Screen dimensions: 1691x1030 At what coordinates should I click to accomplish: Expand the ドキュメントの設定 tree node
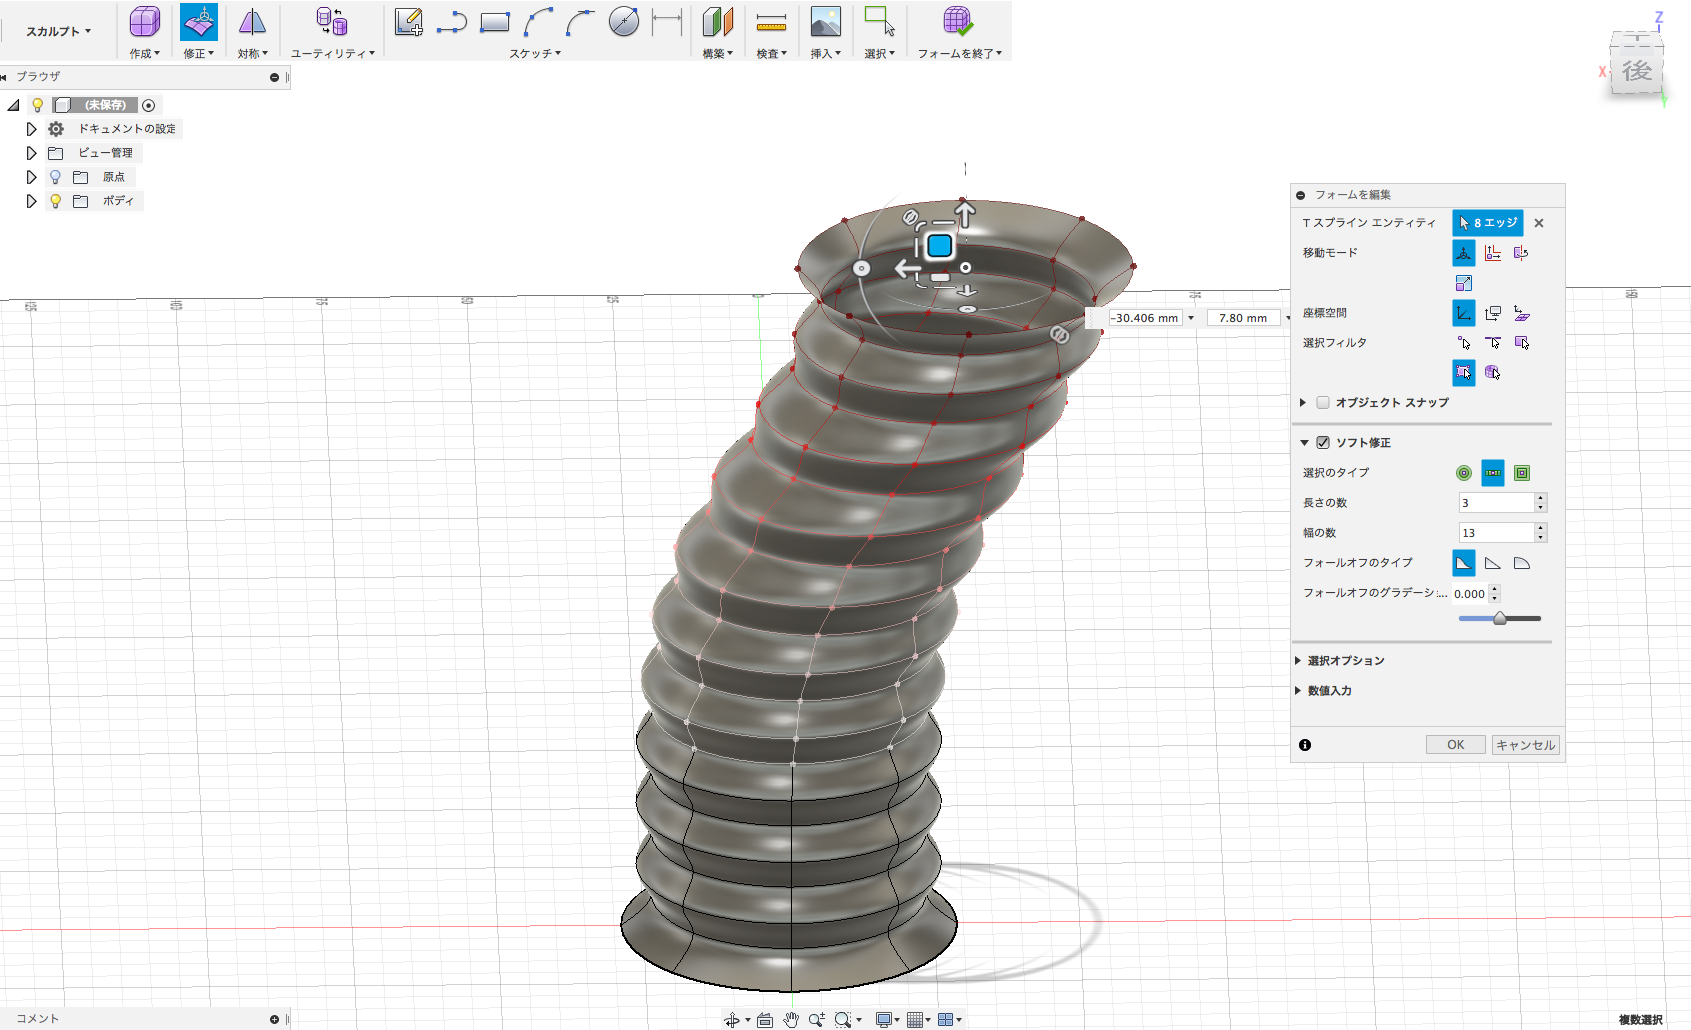click(31, 129)
